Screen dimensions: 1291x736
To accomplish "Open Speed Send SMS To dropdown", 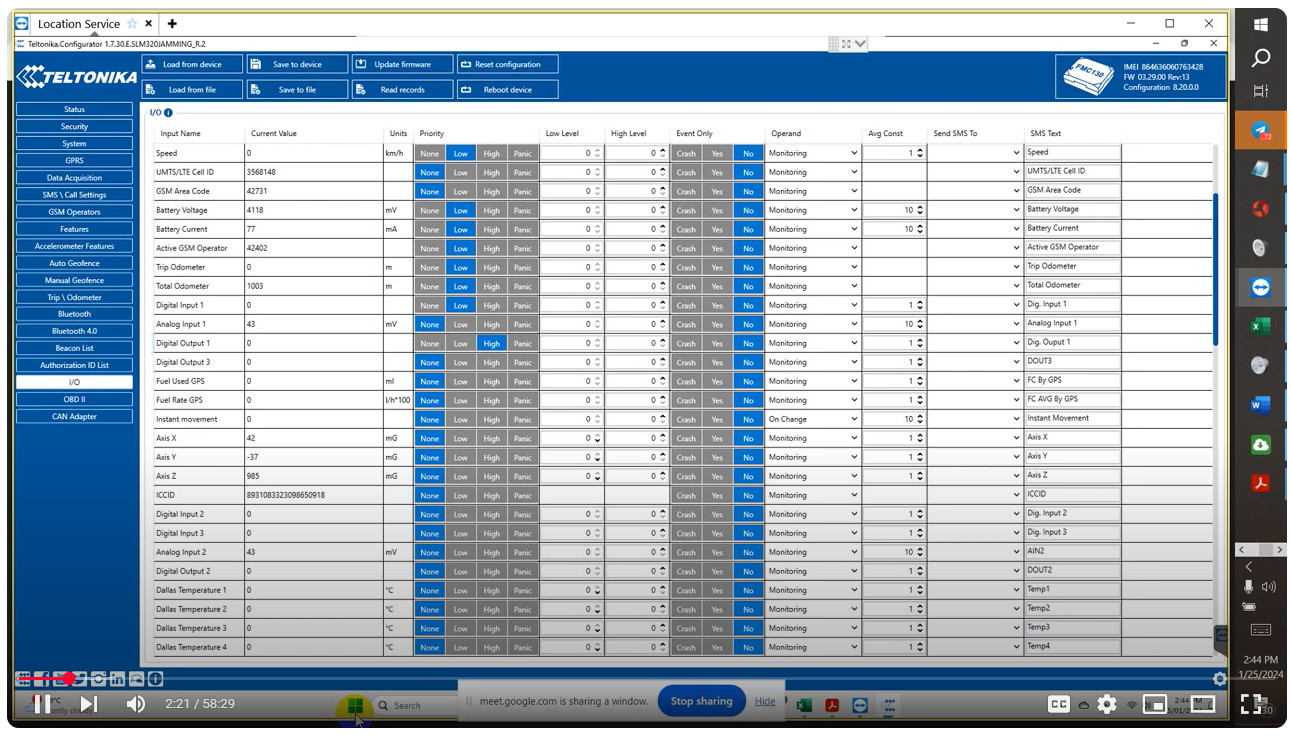I will 975,153.
